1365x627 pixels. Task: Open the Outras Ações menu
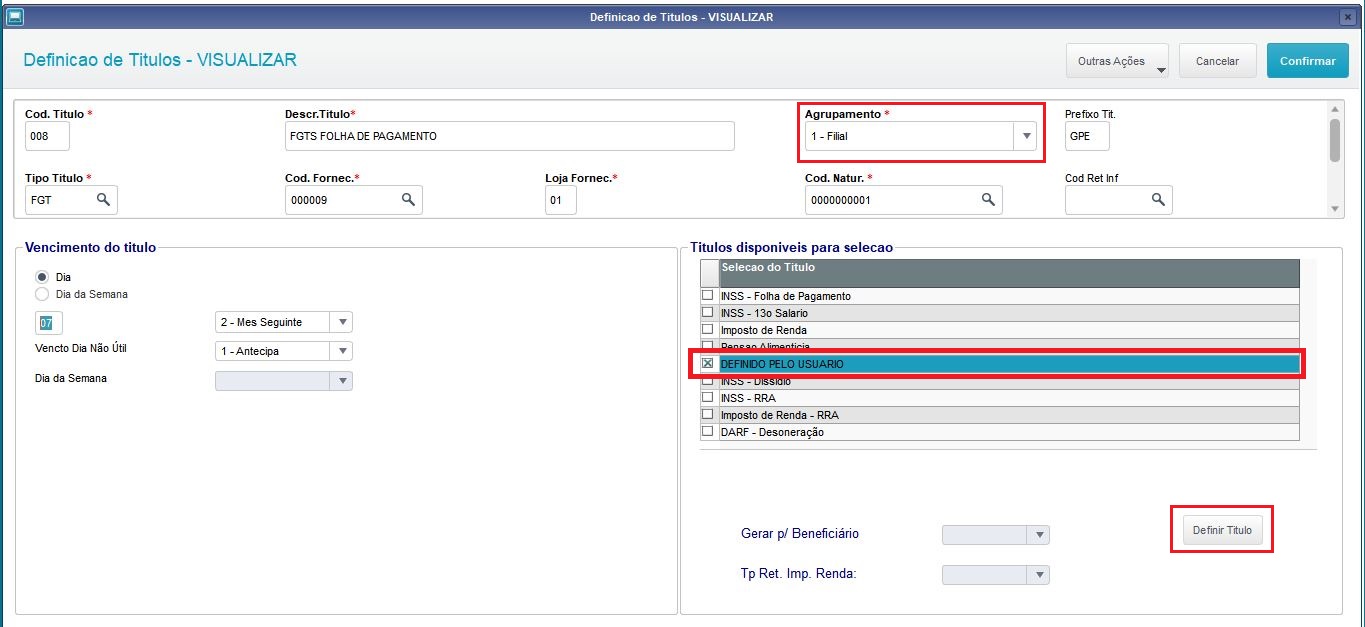[1118, 61]
